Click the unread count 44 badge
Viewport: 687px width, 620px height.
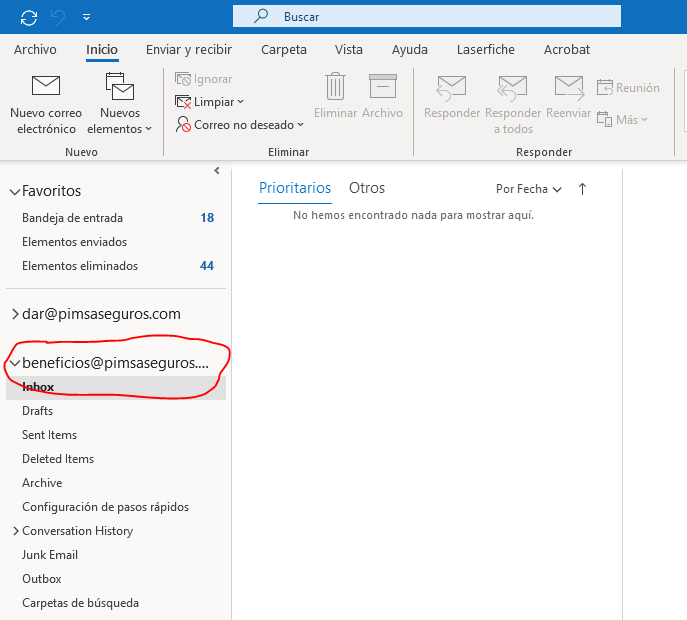coord(207,266)
